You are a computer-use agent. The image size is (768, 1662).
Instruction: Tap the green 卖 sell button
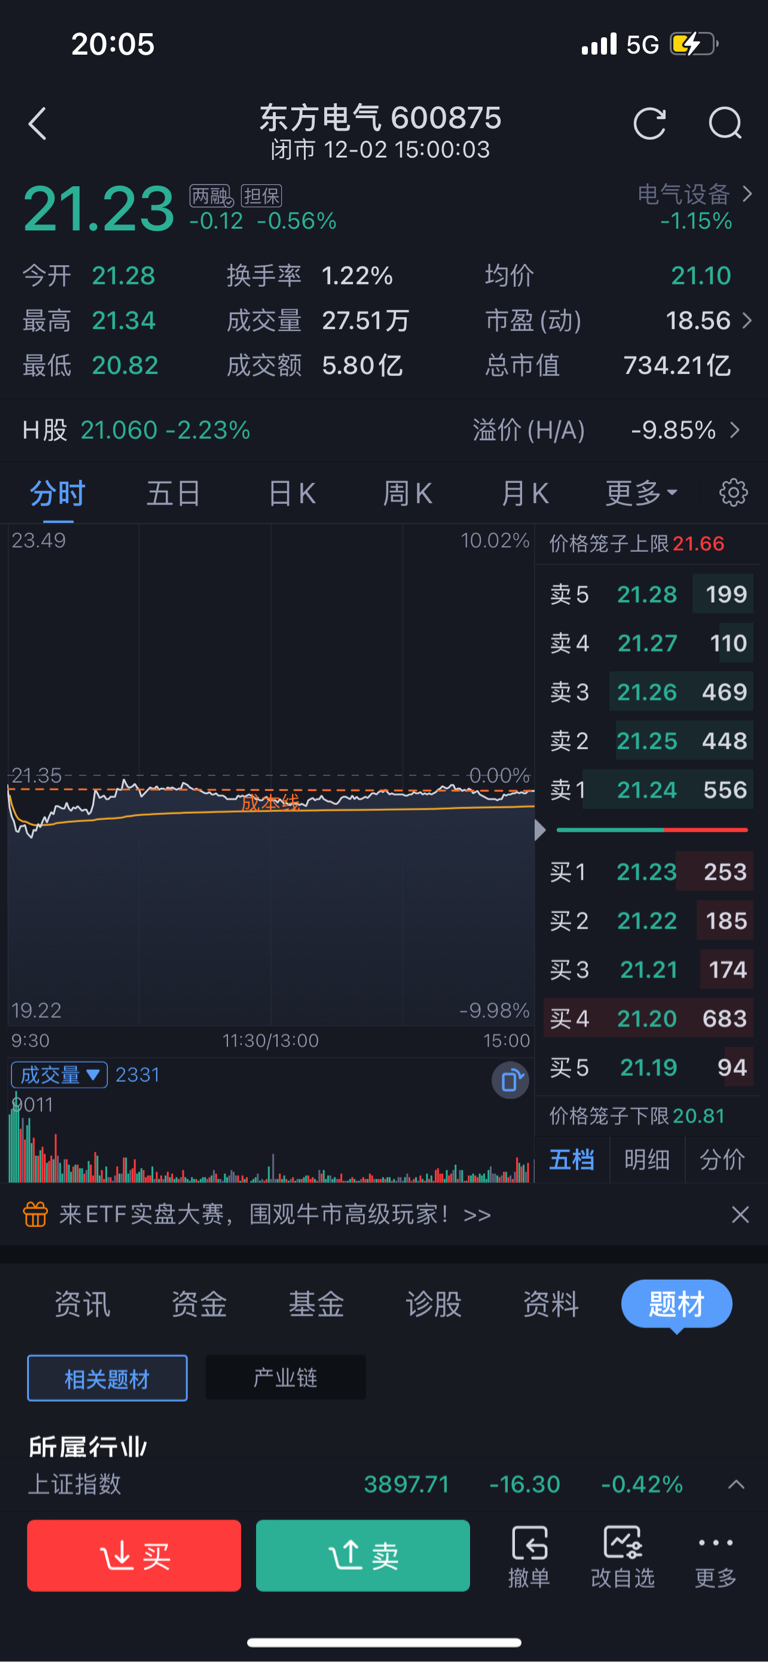363,1555
